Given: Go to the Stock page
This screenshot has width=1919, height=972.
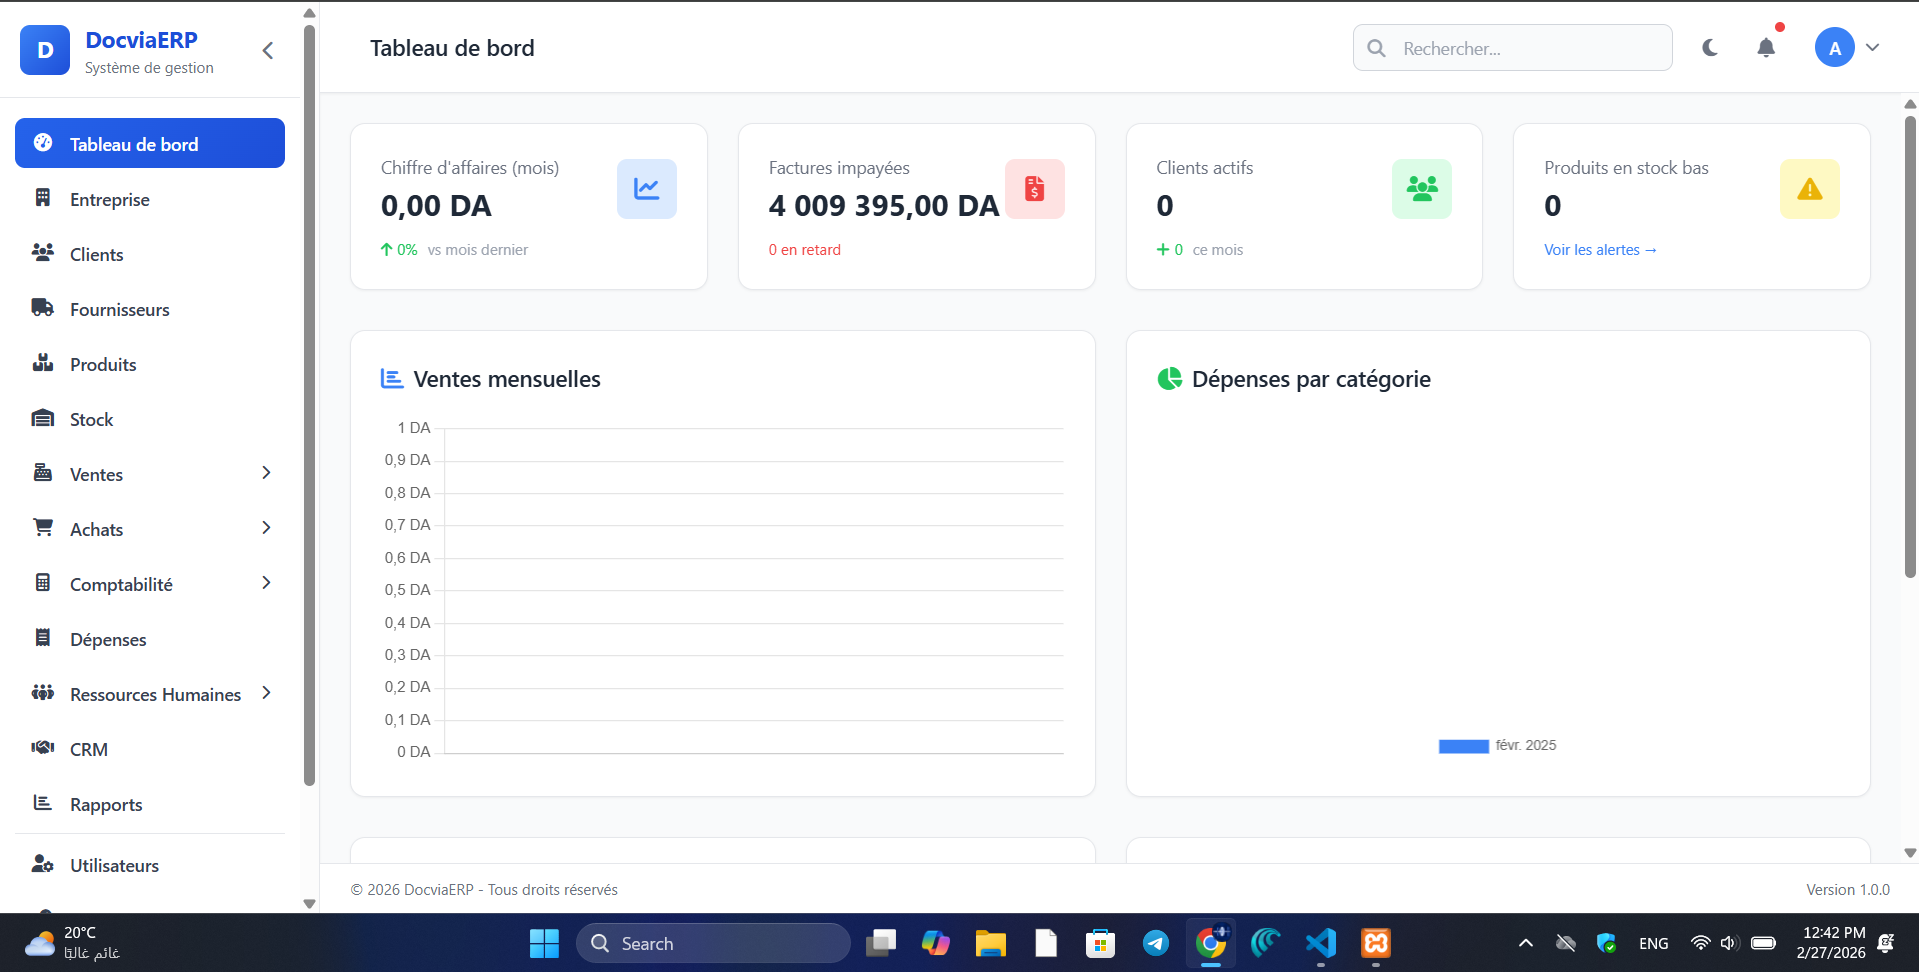Looking at the screenshot, I should coord(91,420).
